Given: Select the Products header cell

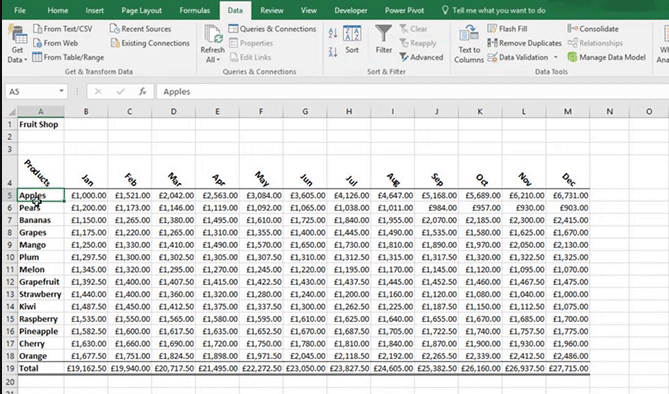Looking at the screenshot, I should tap(41, 172).
